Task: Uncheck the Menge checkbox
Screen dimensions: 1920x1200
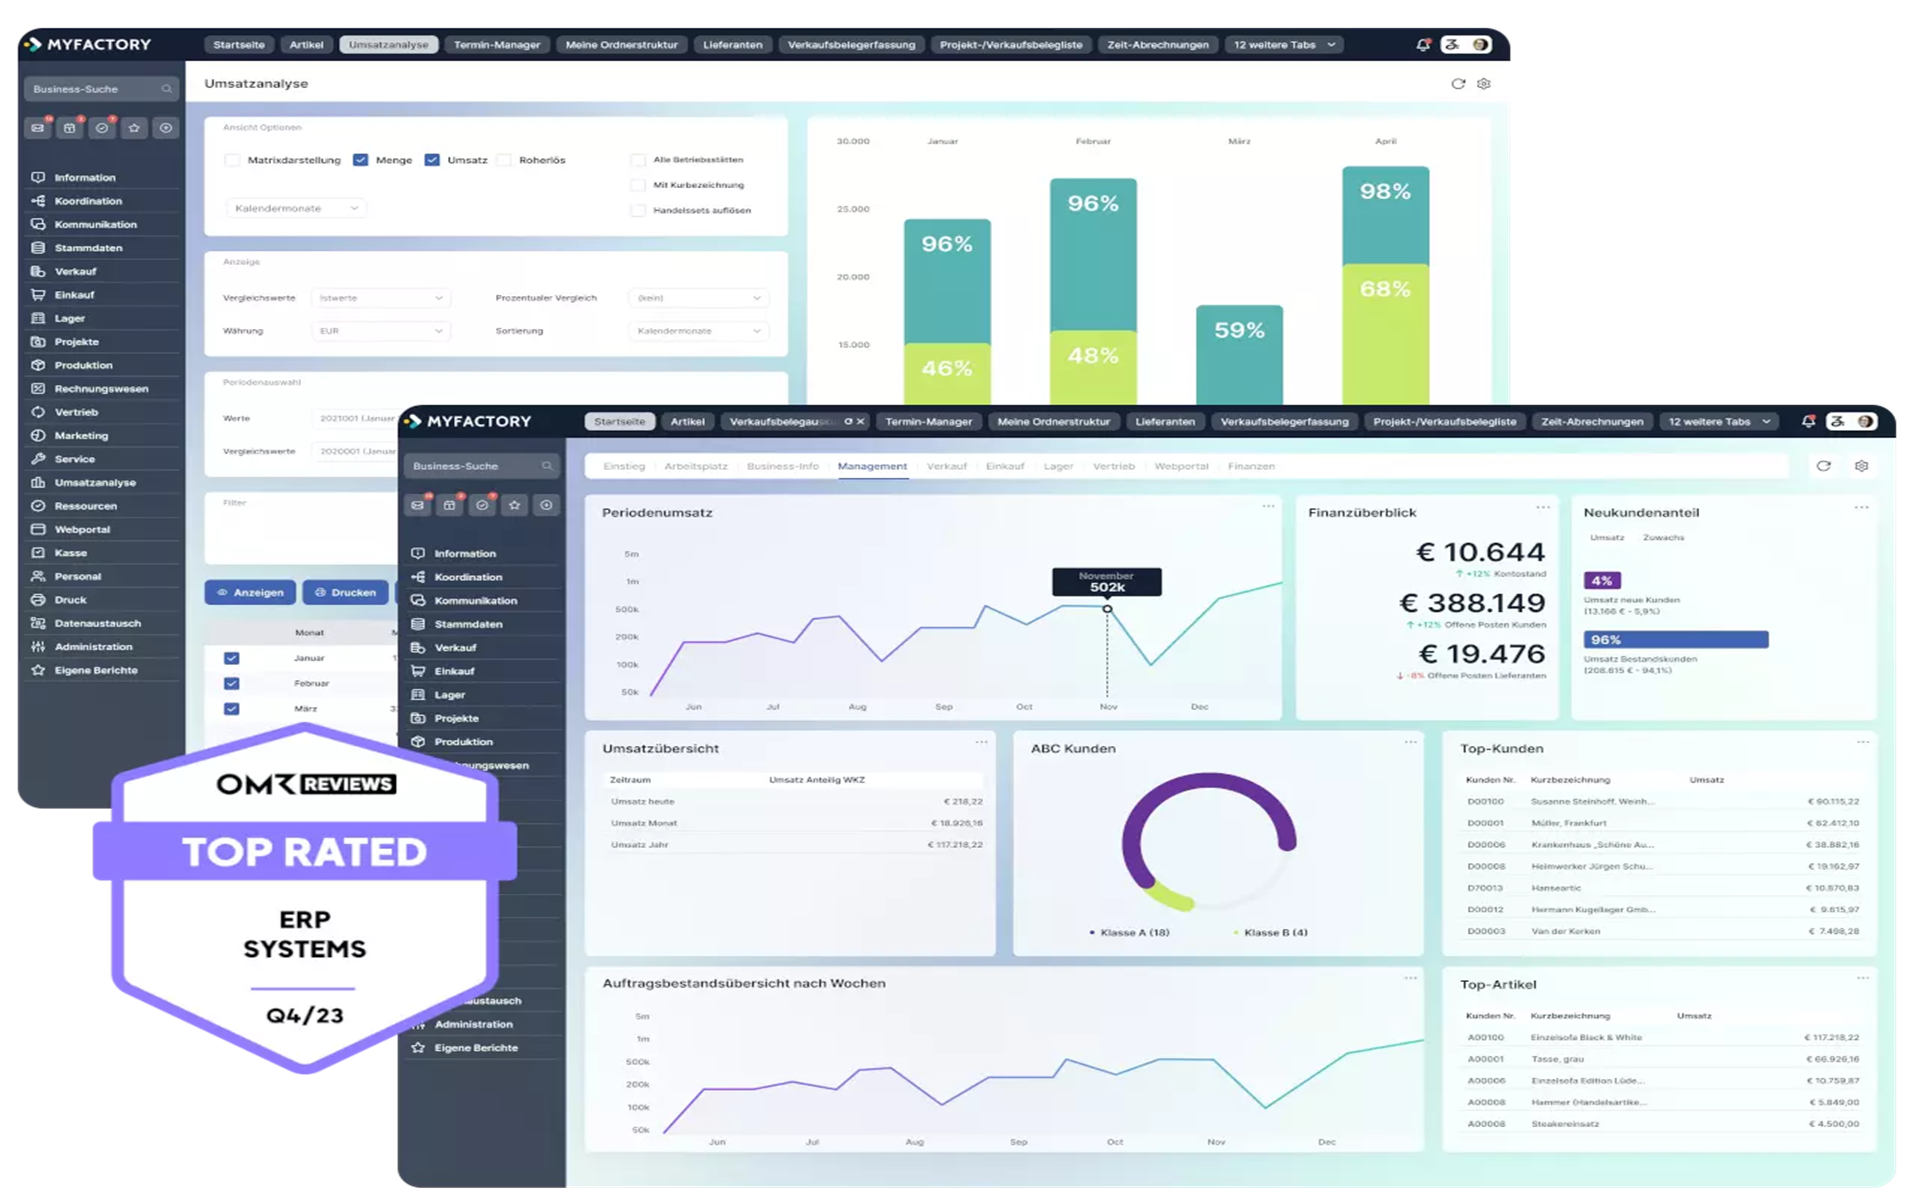Action: (361, 160)
